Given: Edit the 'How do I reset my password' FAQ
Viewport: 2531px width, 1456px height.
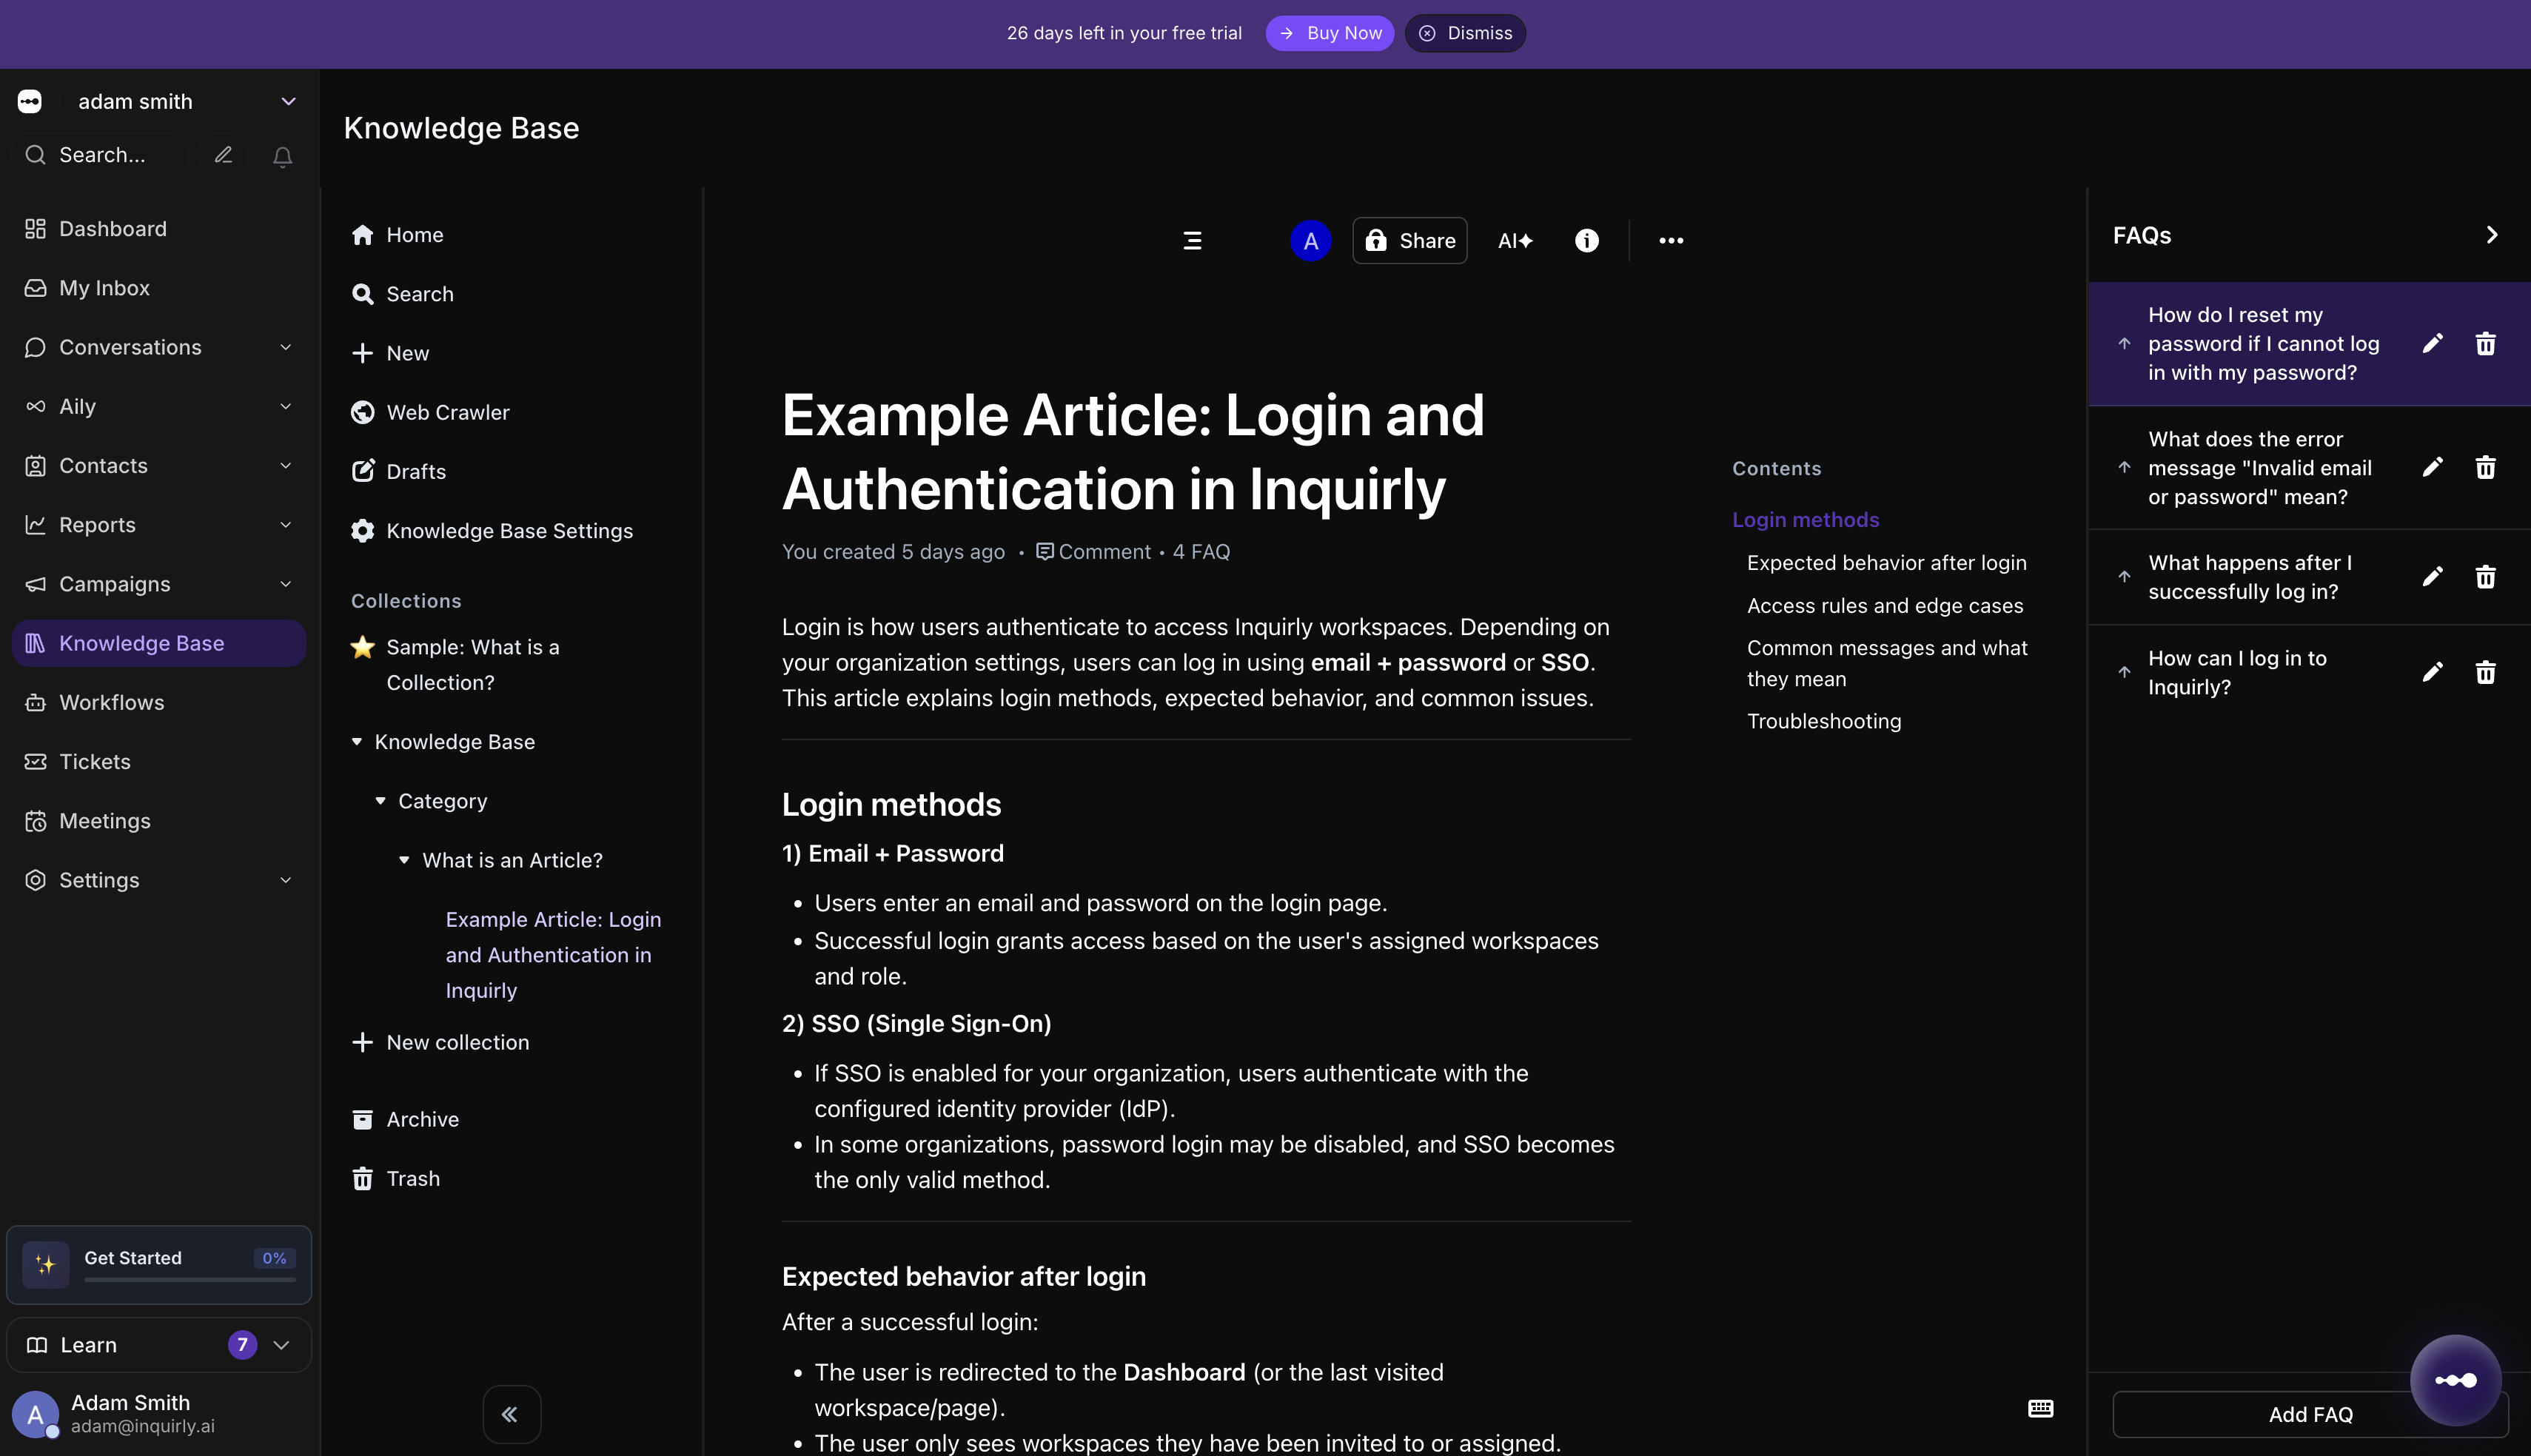Looking at the screenshot, I should coord(2432,344).
